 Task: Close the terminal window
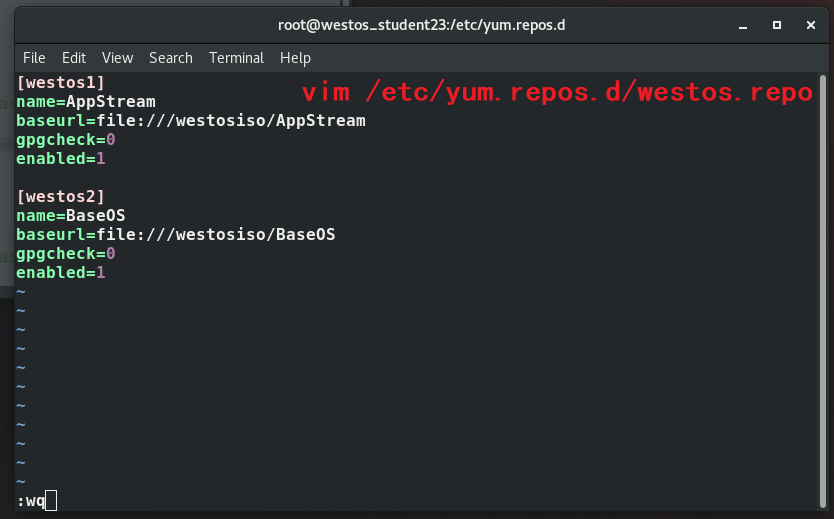[x=811, y=25]
